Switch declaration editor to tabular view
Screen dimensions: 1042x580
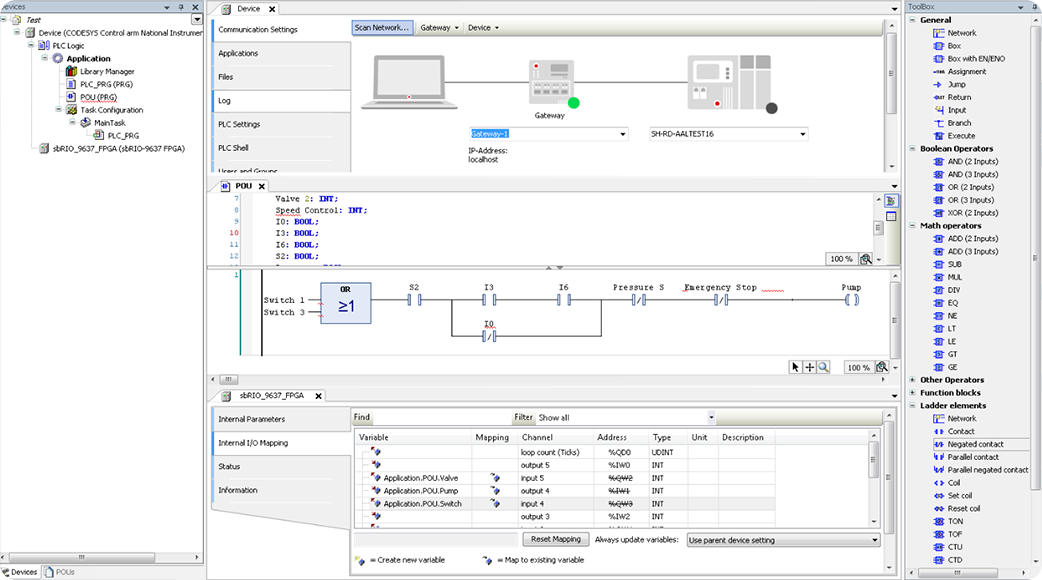(x=891, y=216)
